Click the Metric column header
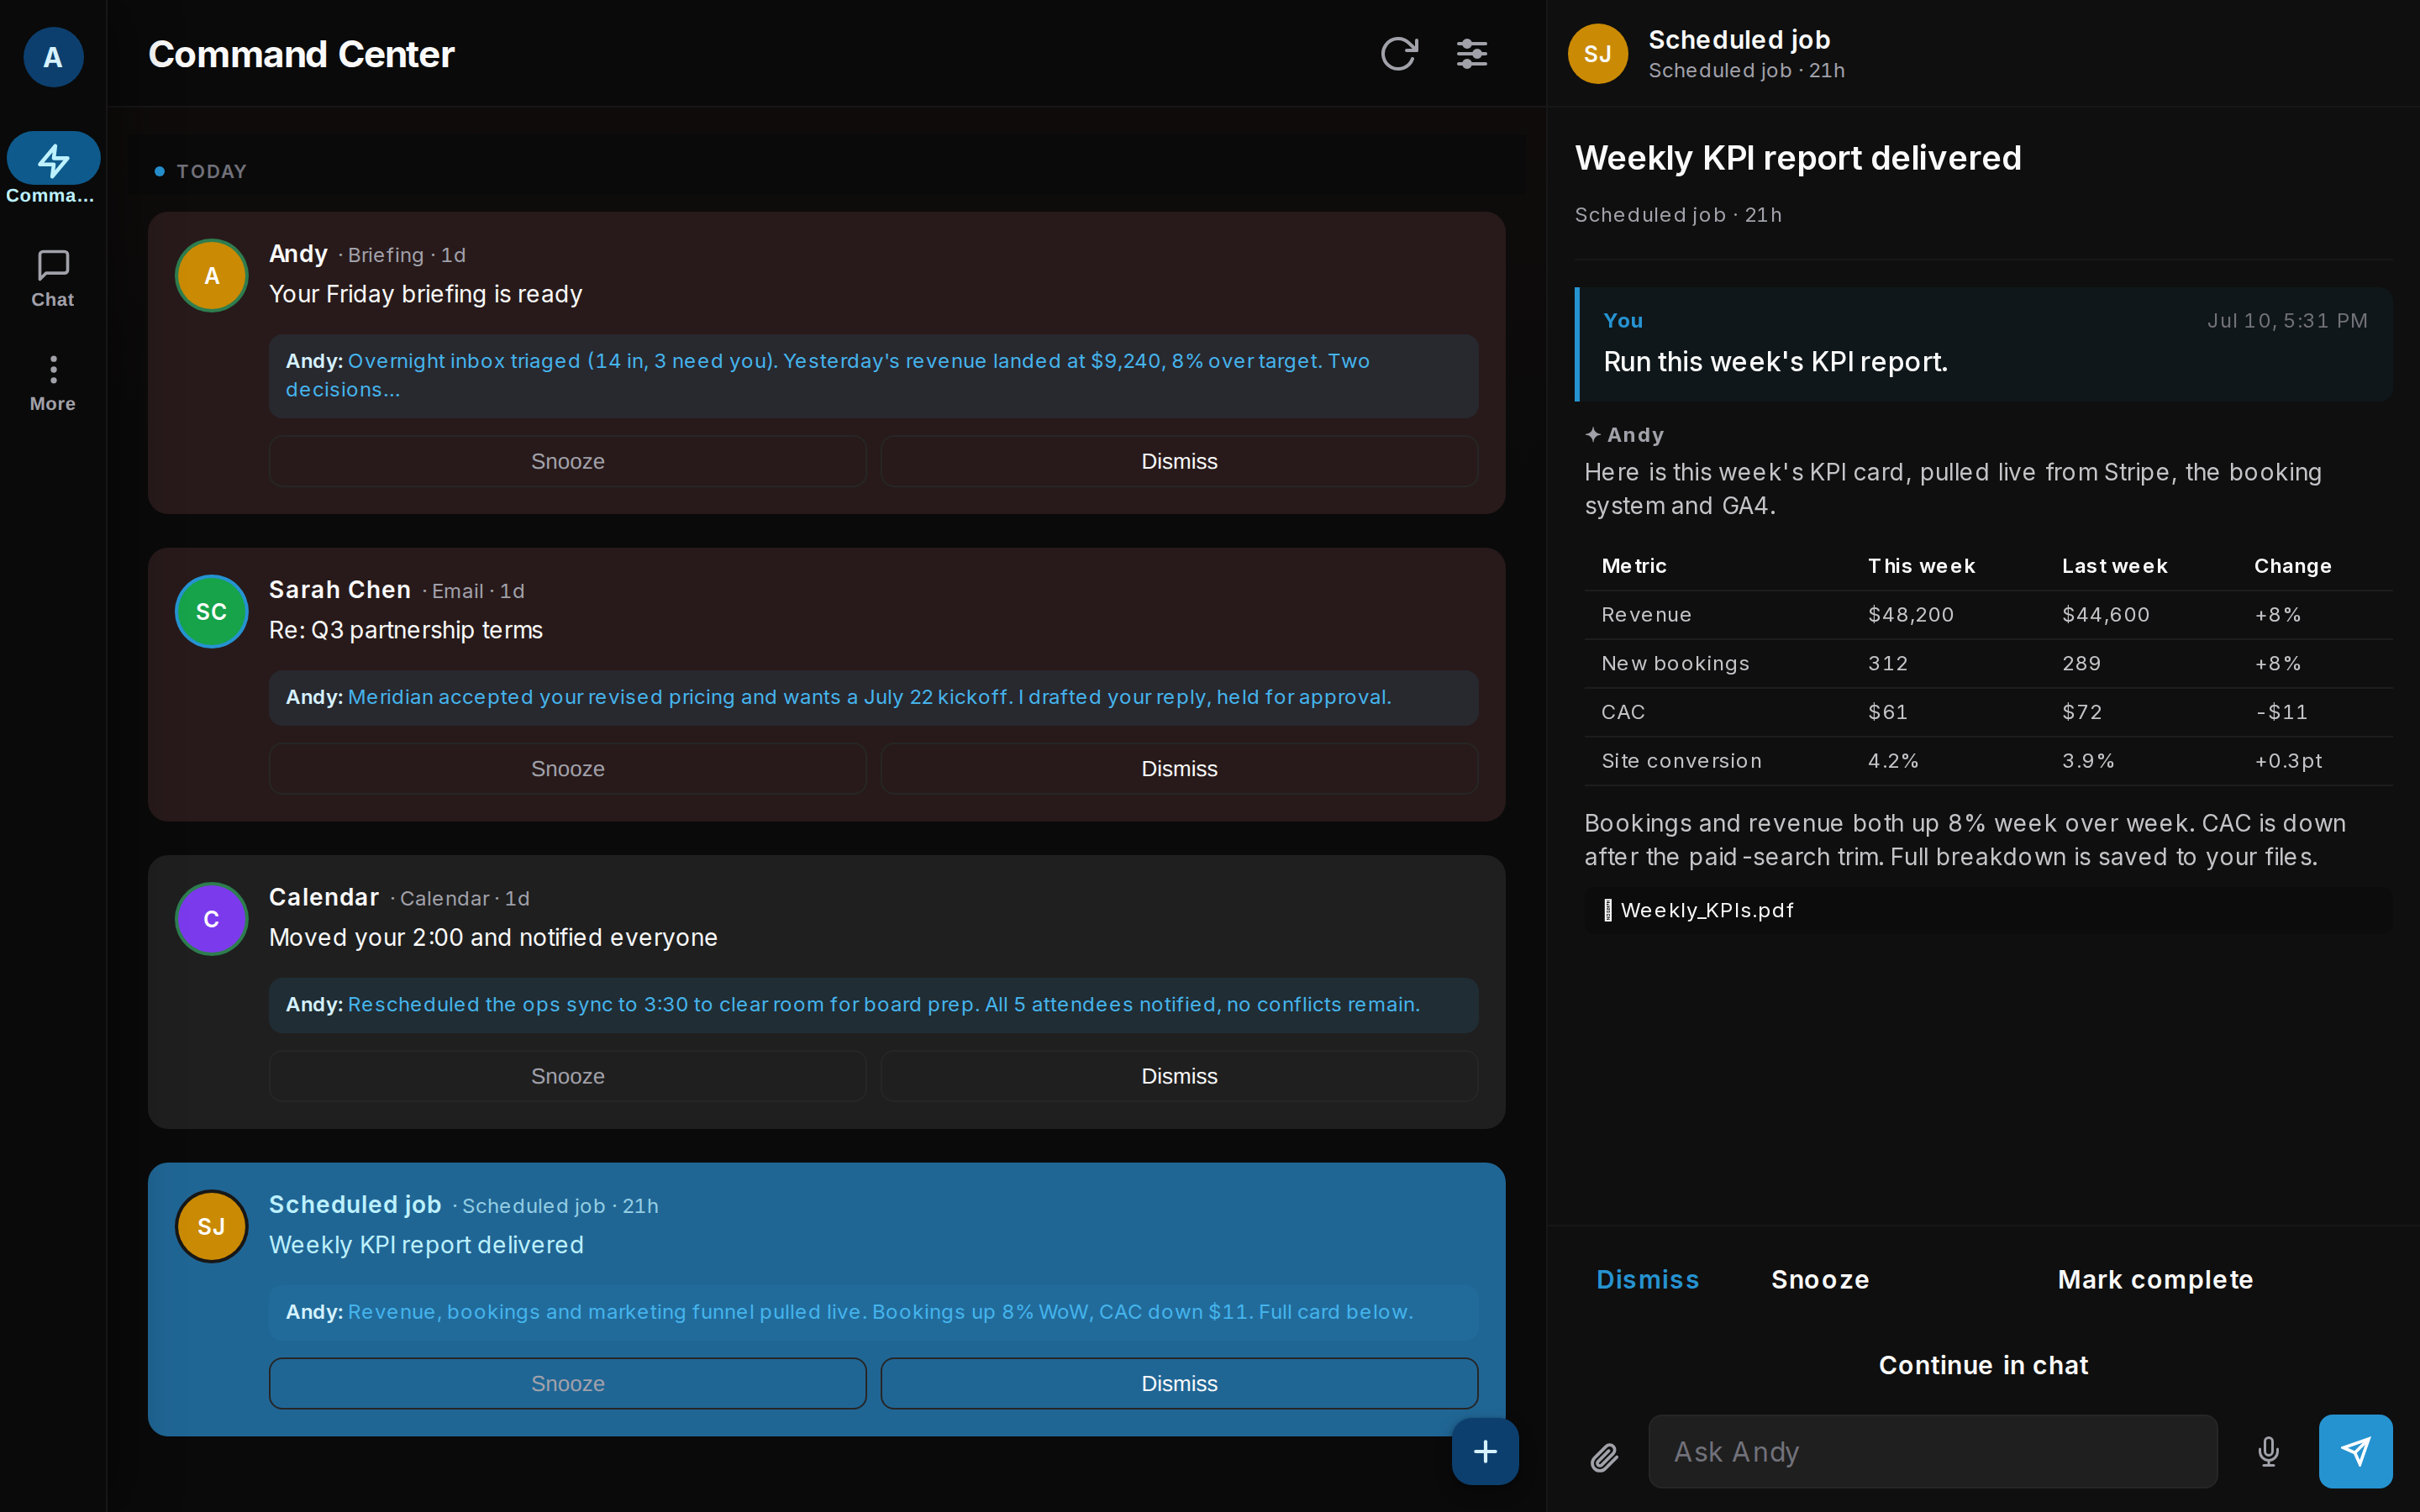The height and width of the screenshot is (1512, 2420). click(x=1634, y=566)
